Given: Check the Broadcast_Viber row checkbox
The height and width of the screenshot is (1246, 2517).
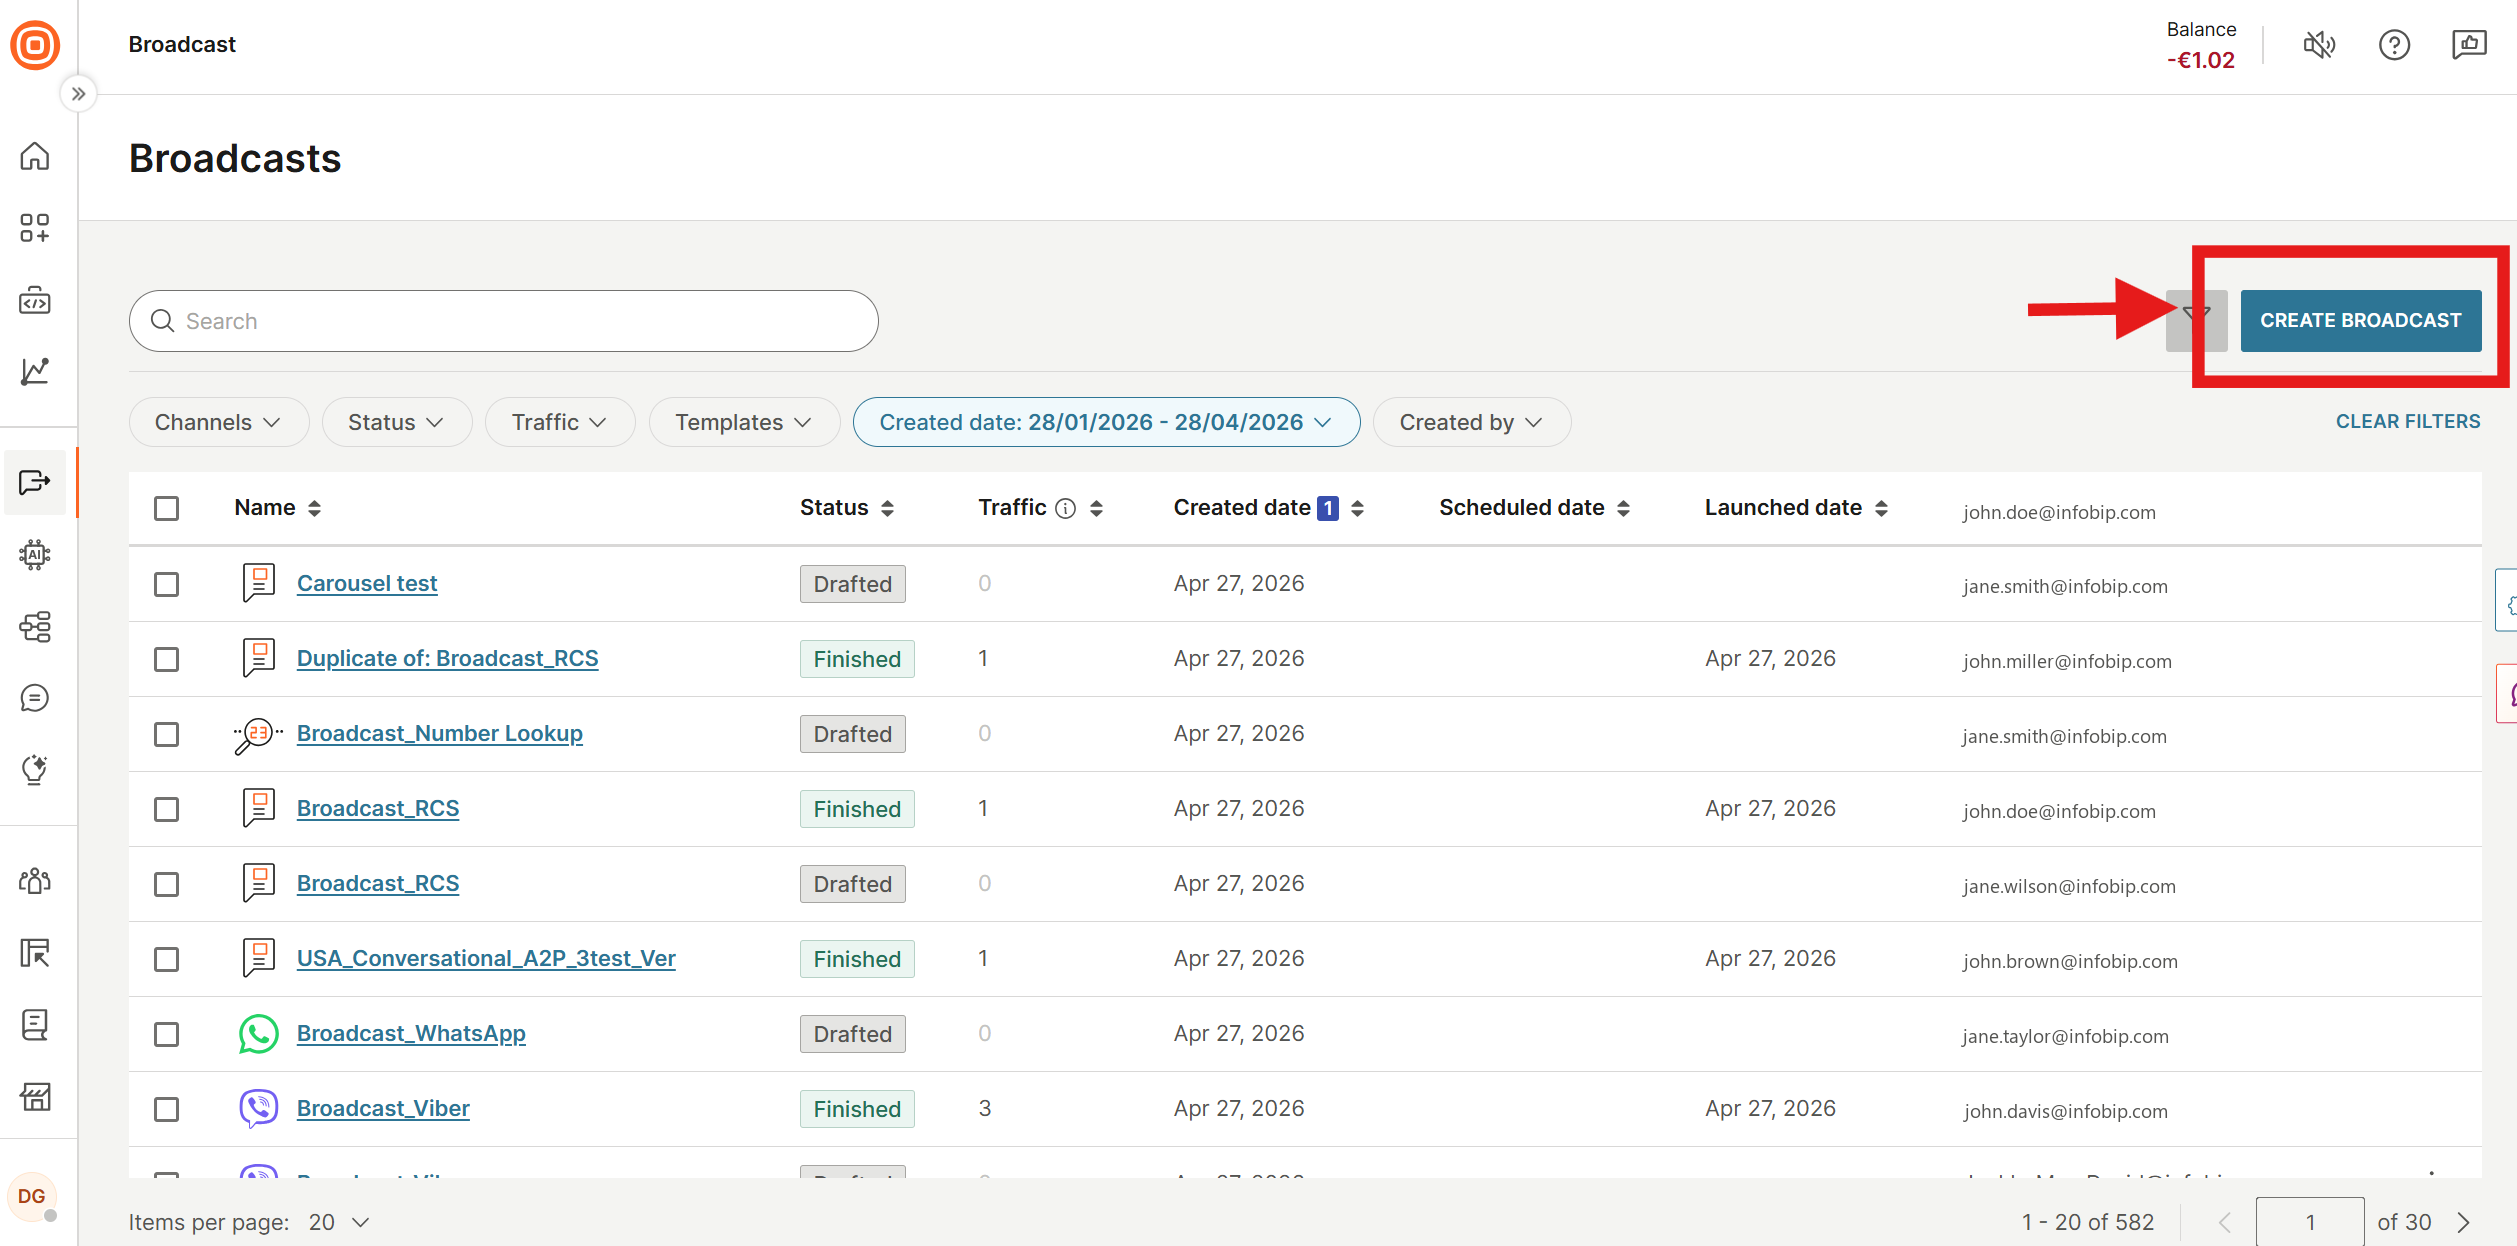Looking at the screenshot, I should pyautogui.click(x=167, y=1109).
